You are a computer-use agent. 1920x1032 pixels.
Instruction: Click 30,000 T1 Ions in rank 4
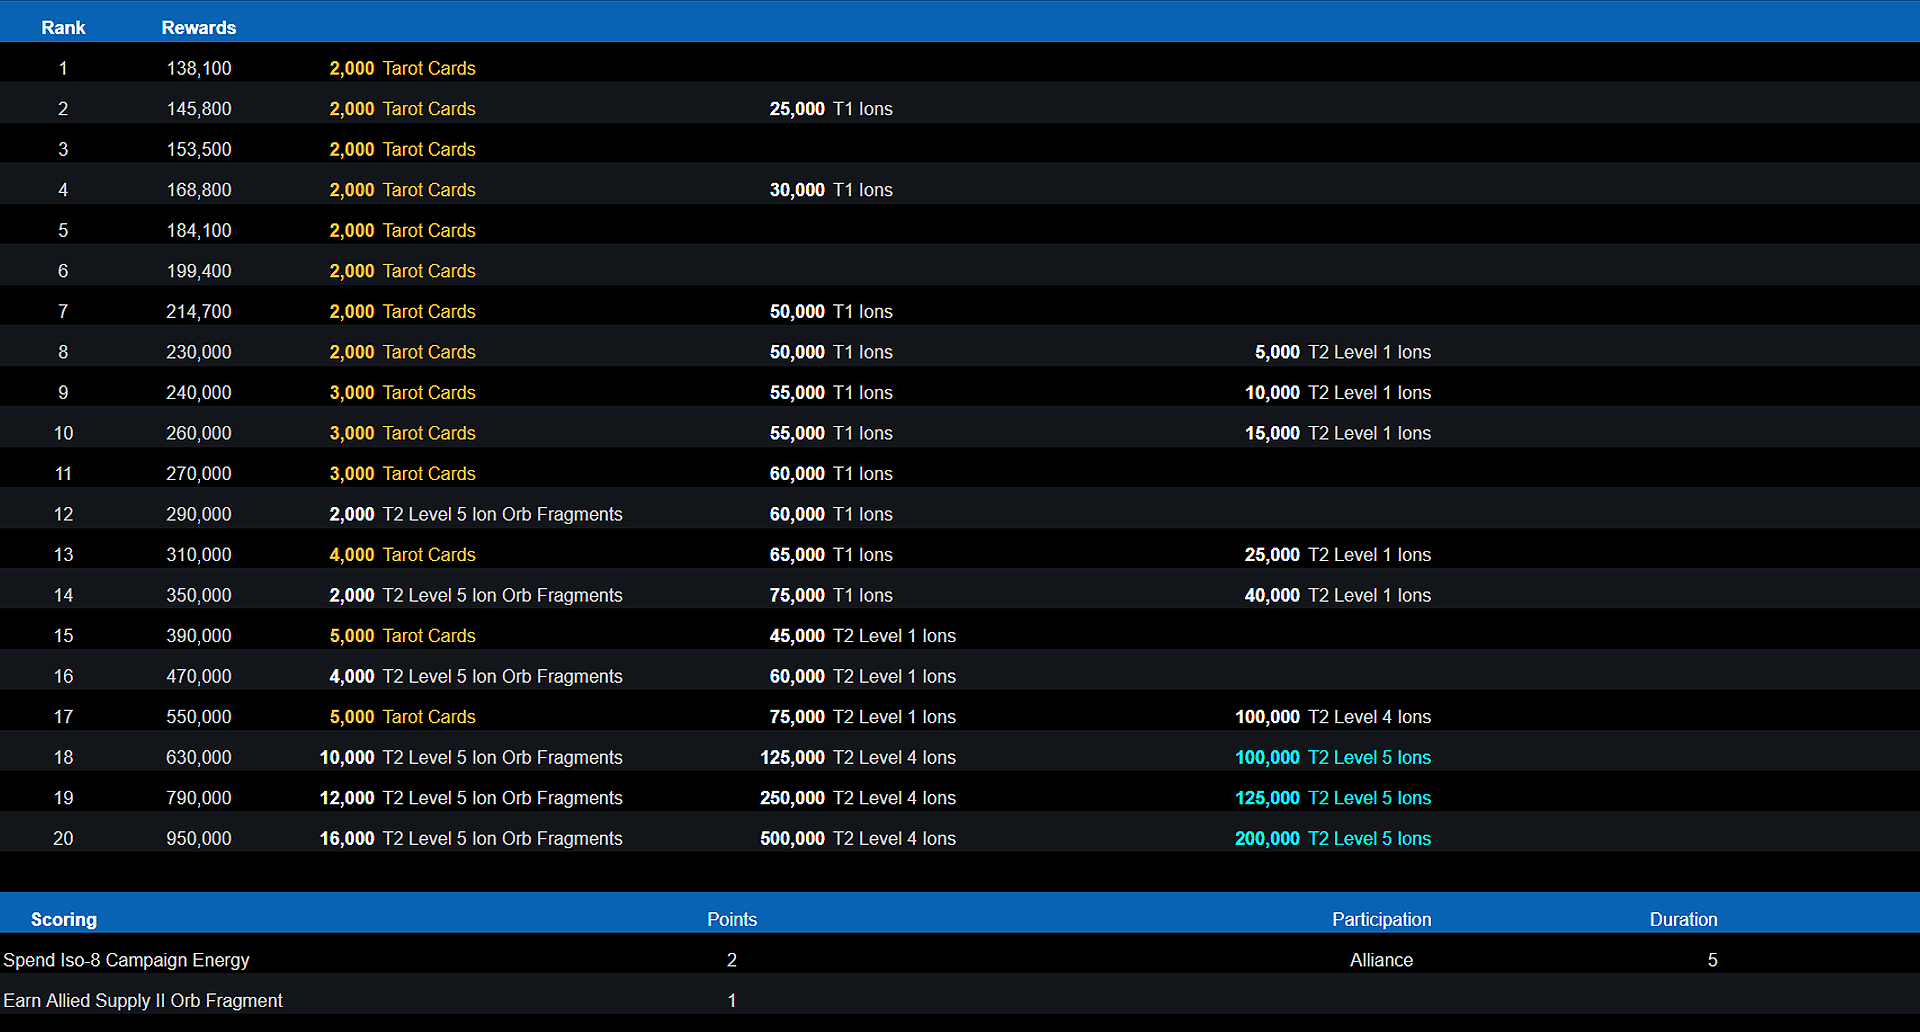(831, 190)
